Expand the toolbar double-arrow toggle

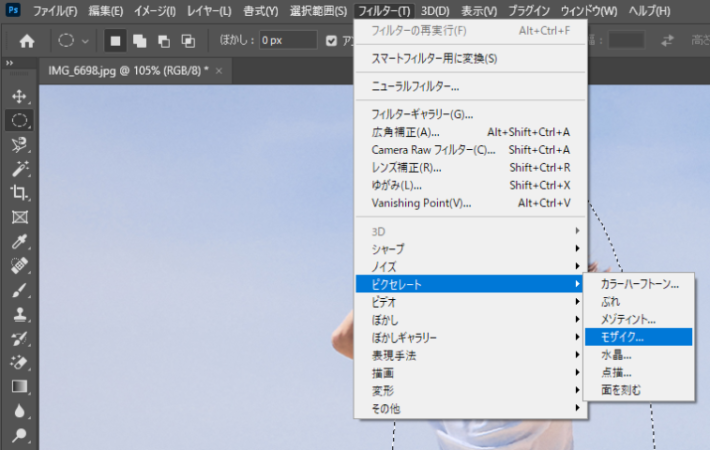pos(10,63)
